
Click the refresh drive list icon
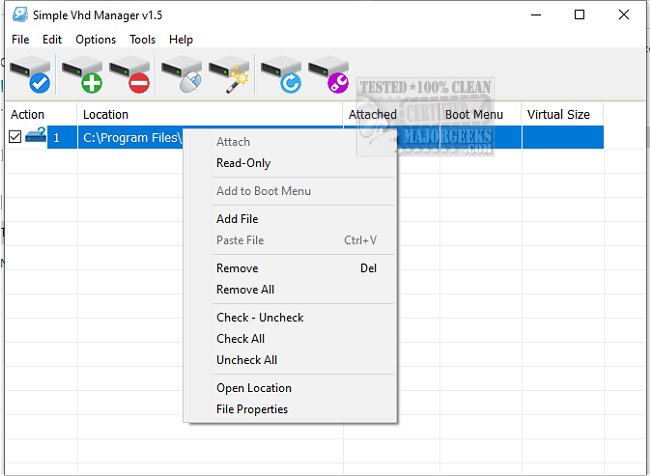point(281,75)
